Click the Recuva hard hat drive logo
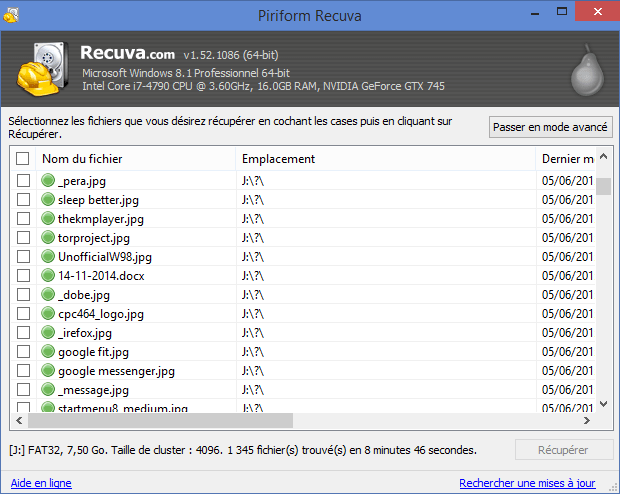The width and height of the screenshot is (620, 494). tap(42, 69)
